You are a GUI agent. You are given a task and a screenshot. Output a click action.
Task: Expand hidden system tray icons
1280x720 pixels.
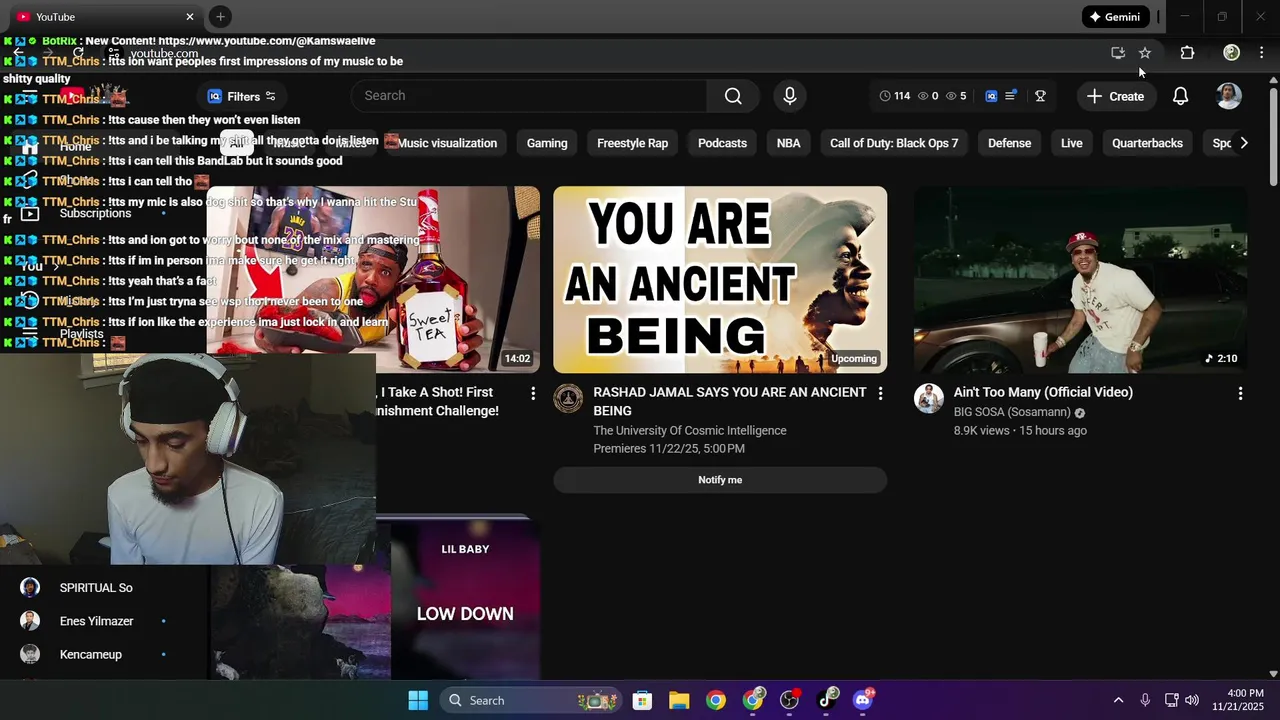[1118, 700]
